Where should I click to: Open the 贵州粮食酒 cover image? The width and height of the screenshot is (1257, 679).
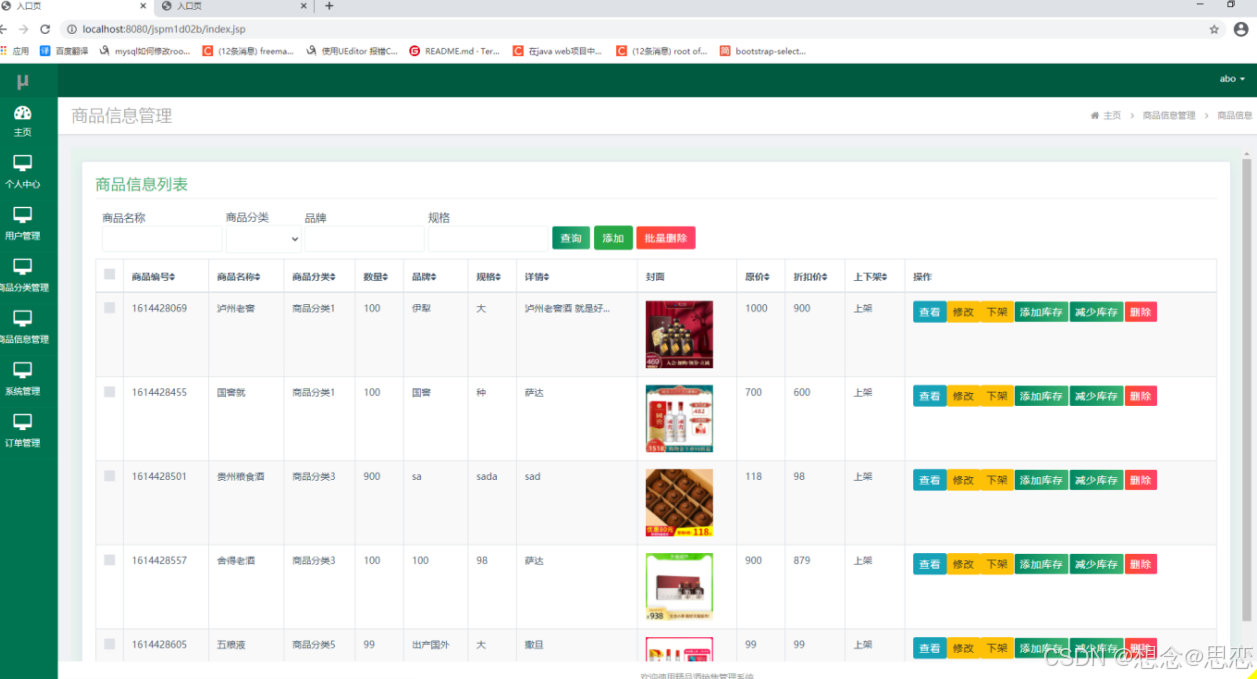(679, 503)
